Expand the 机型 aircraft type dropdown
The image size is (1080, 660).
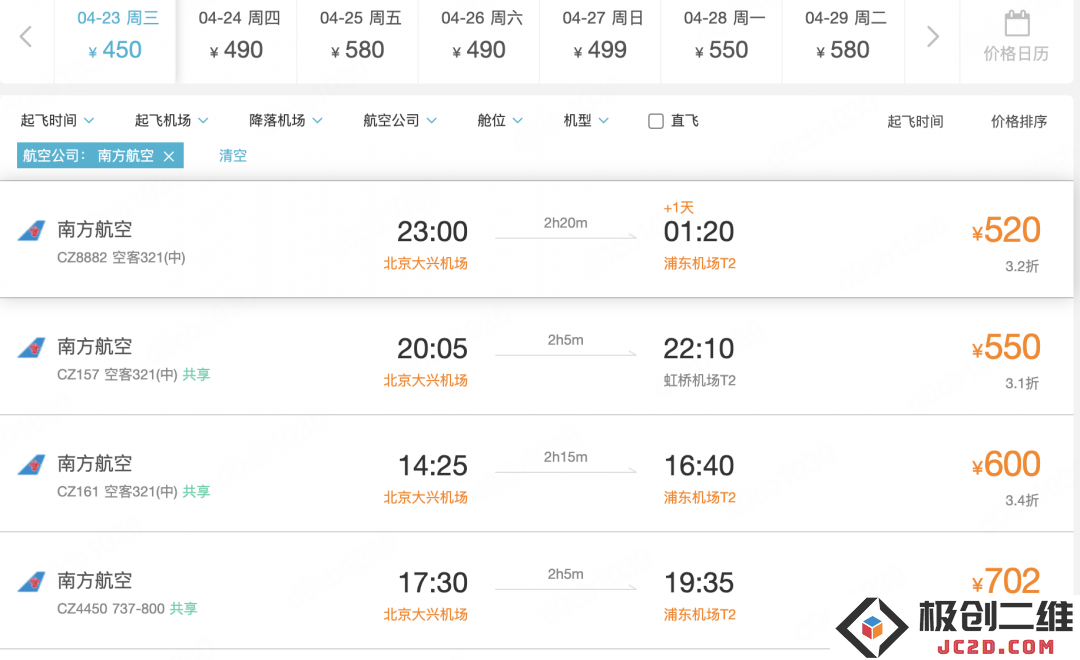click(586, 121)
